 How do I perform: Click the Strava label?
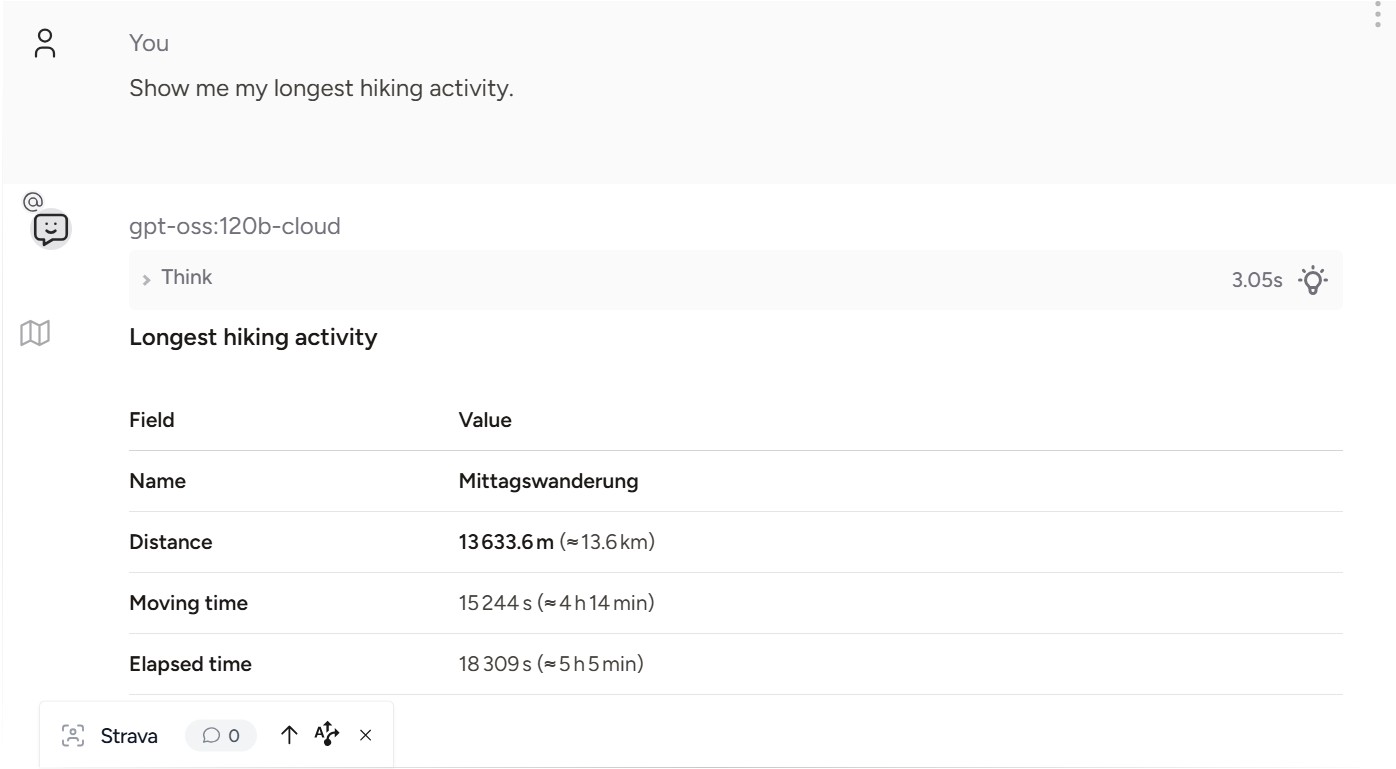[129, 736]
